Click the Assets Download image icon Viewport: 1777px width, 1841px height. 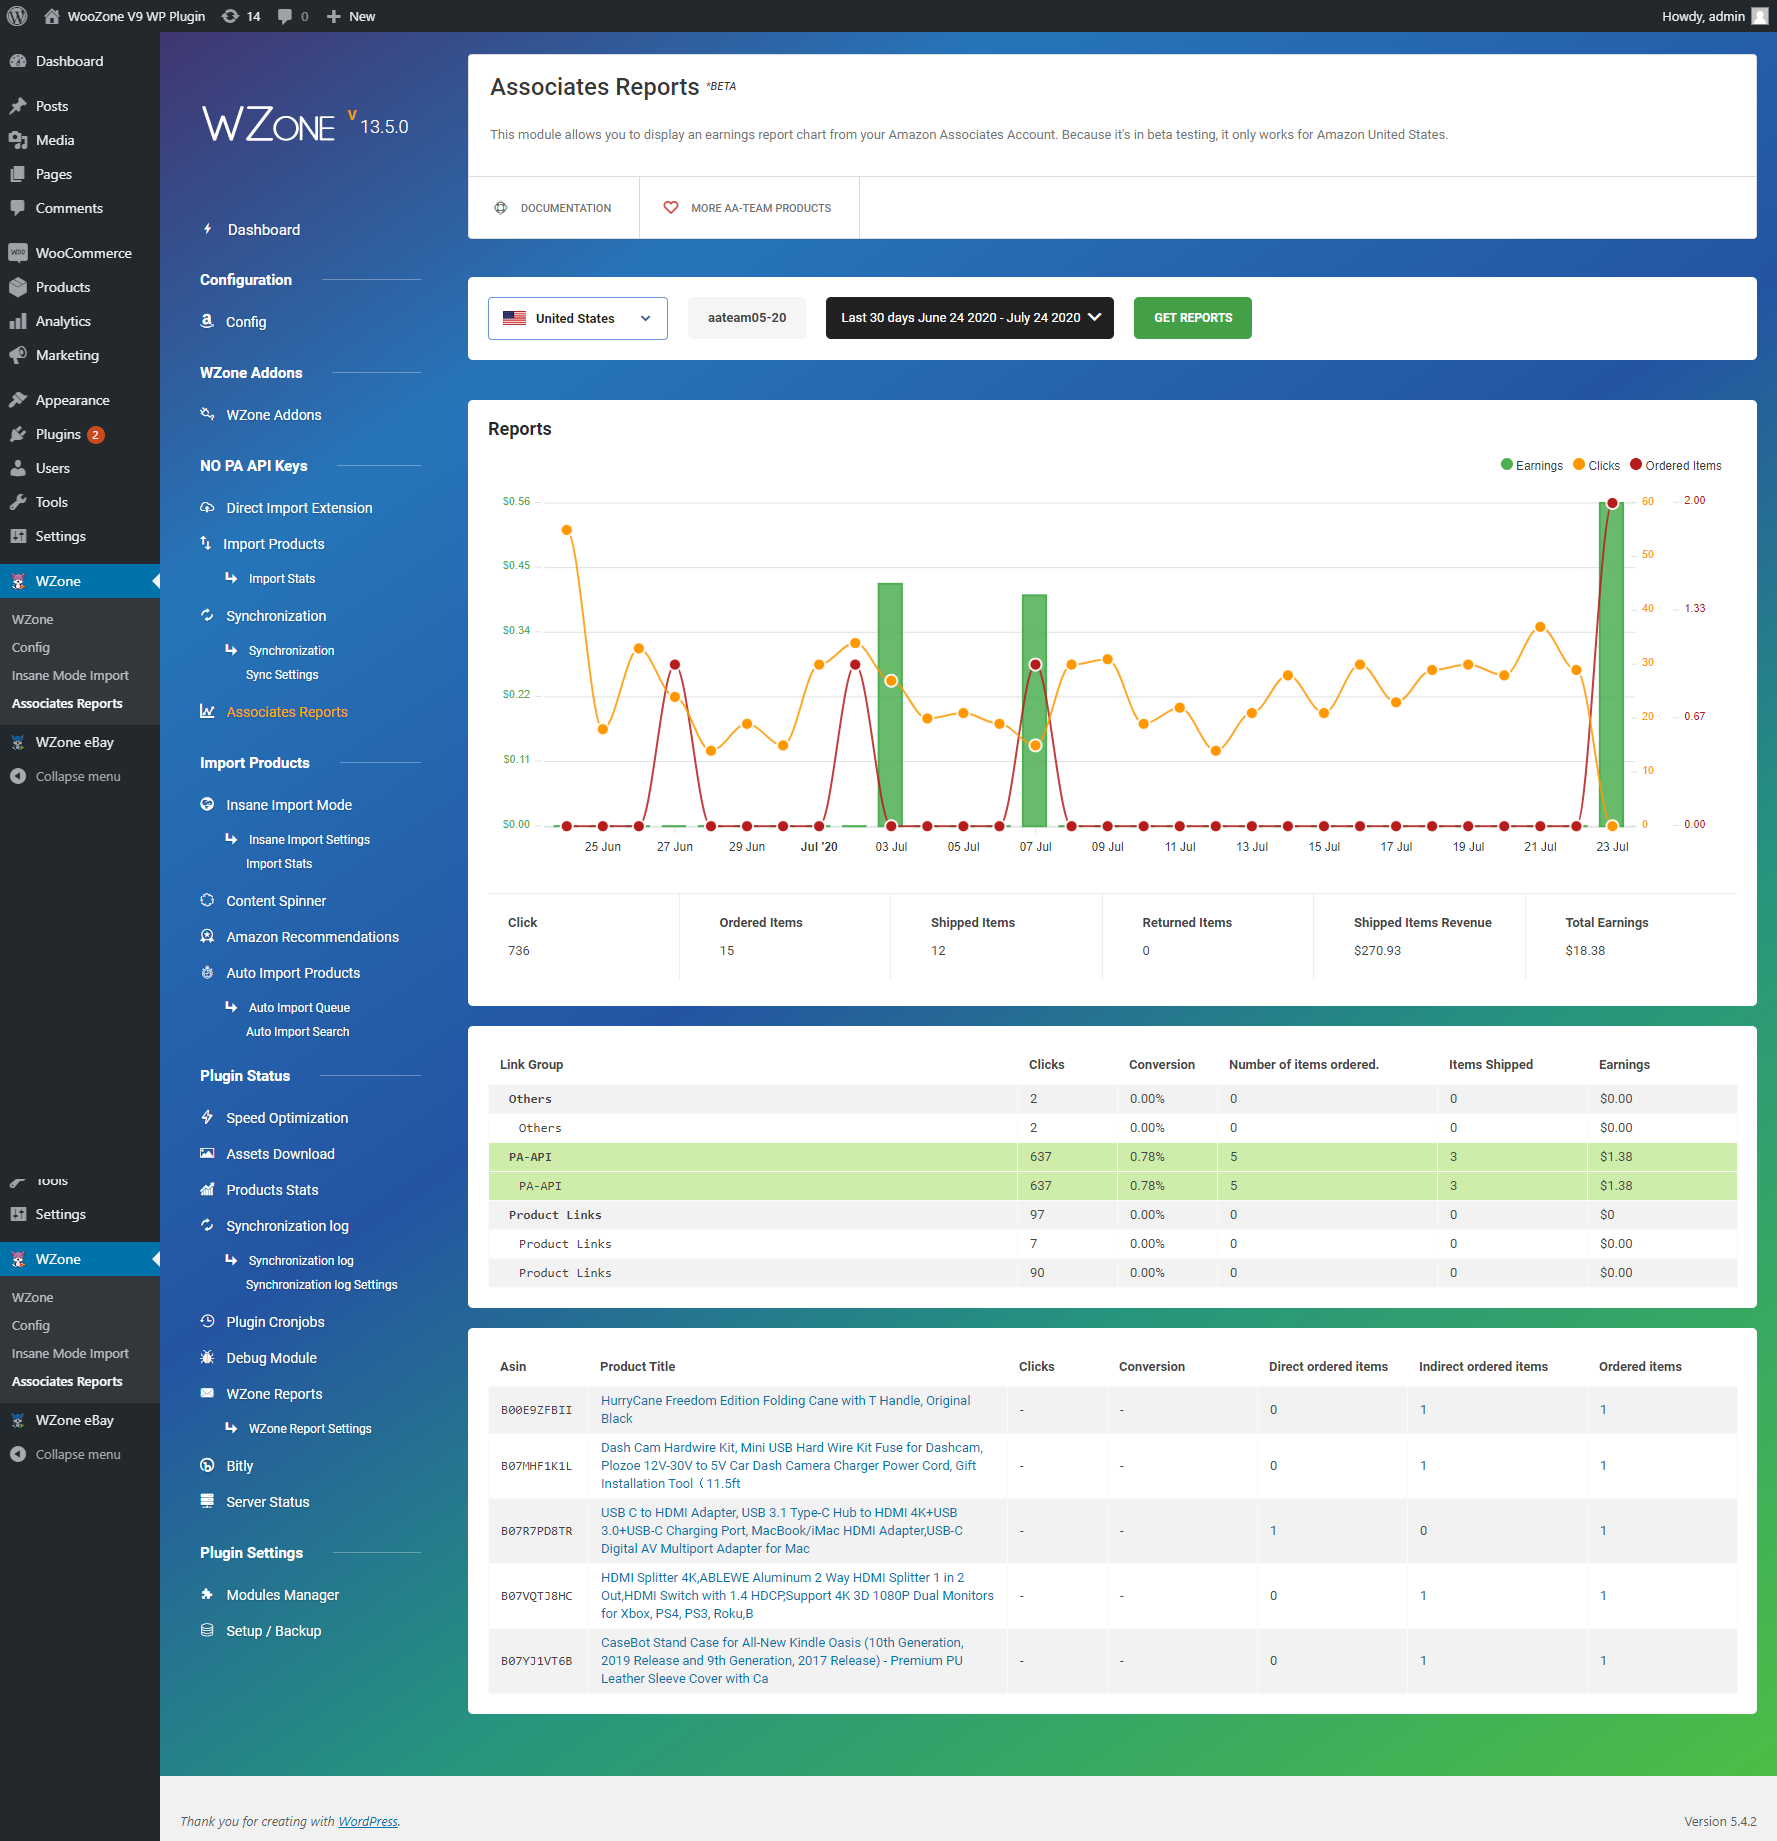click(x=207, y=1153)
